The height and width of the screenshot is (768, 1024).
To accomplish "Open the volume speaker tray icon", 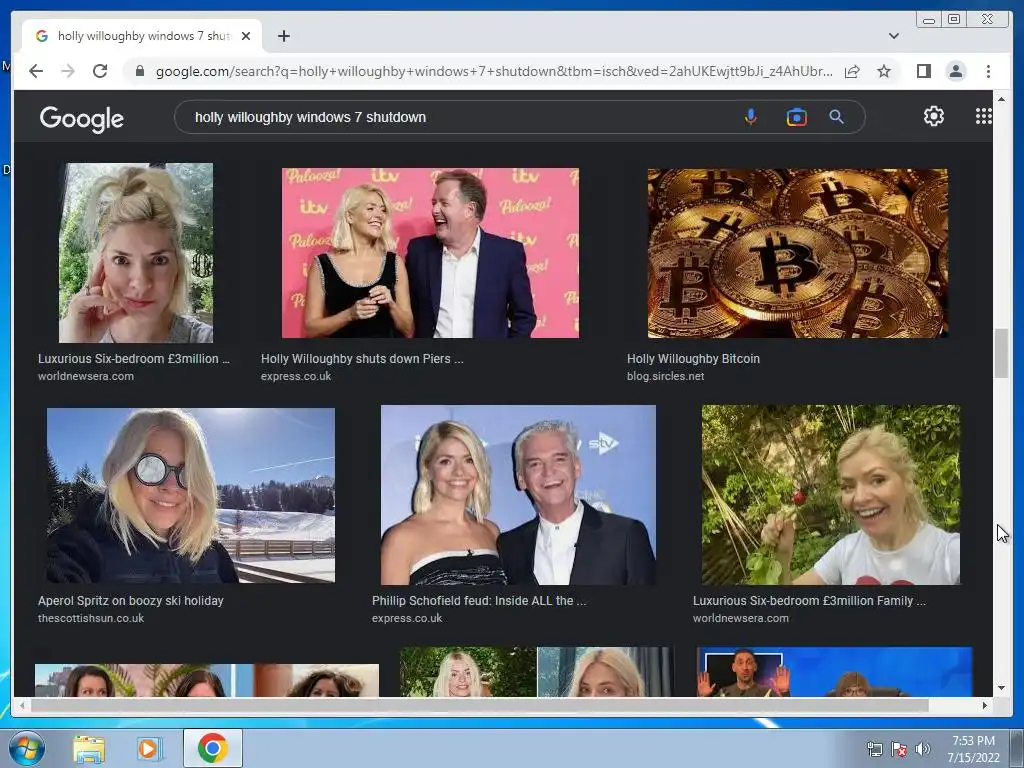I will point(923,750).
